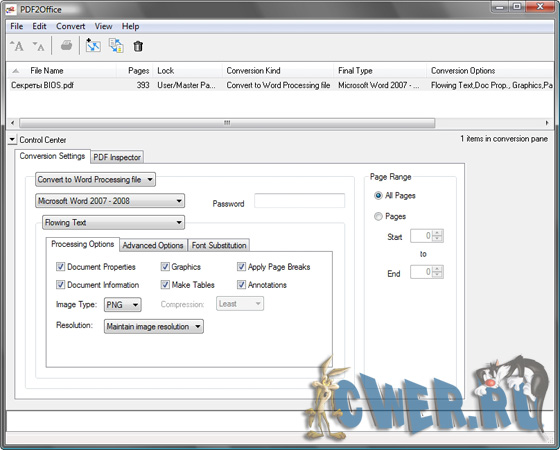Click the trash can delete icon
Viewport: 560px width, 450px height.
138,46
